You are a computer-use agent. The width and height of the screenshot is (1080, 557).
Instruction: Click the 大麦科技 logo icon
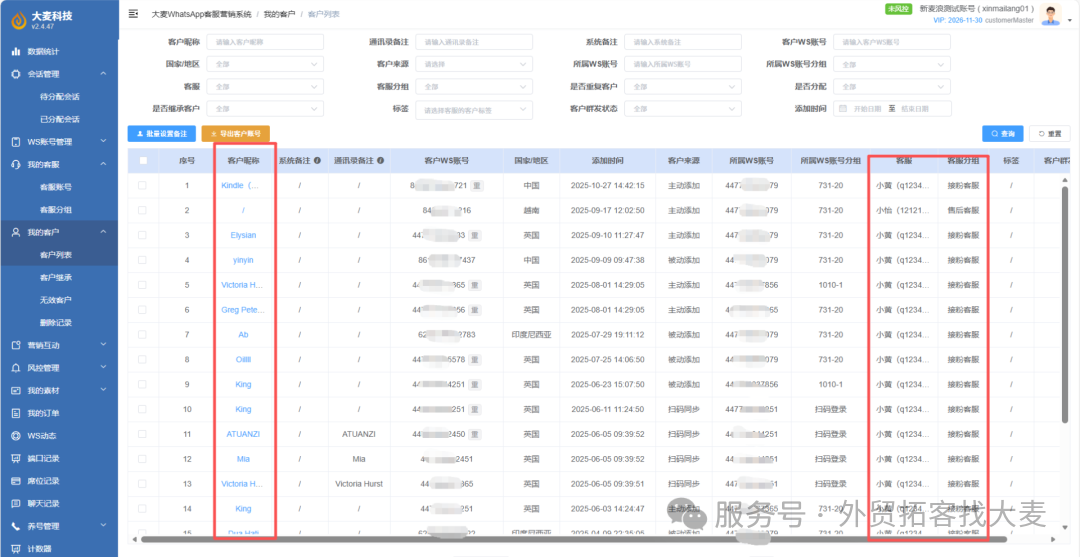pos(19,21)
